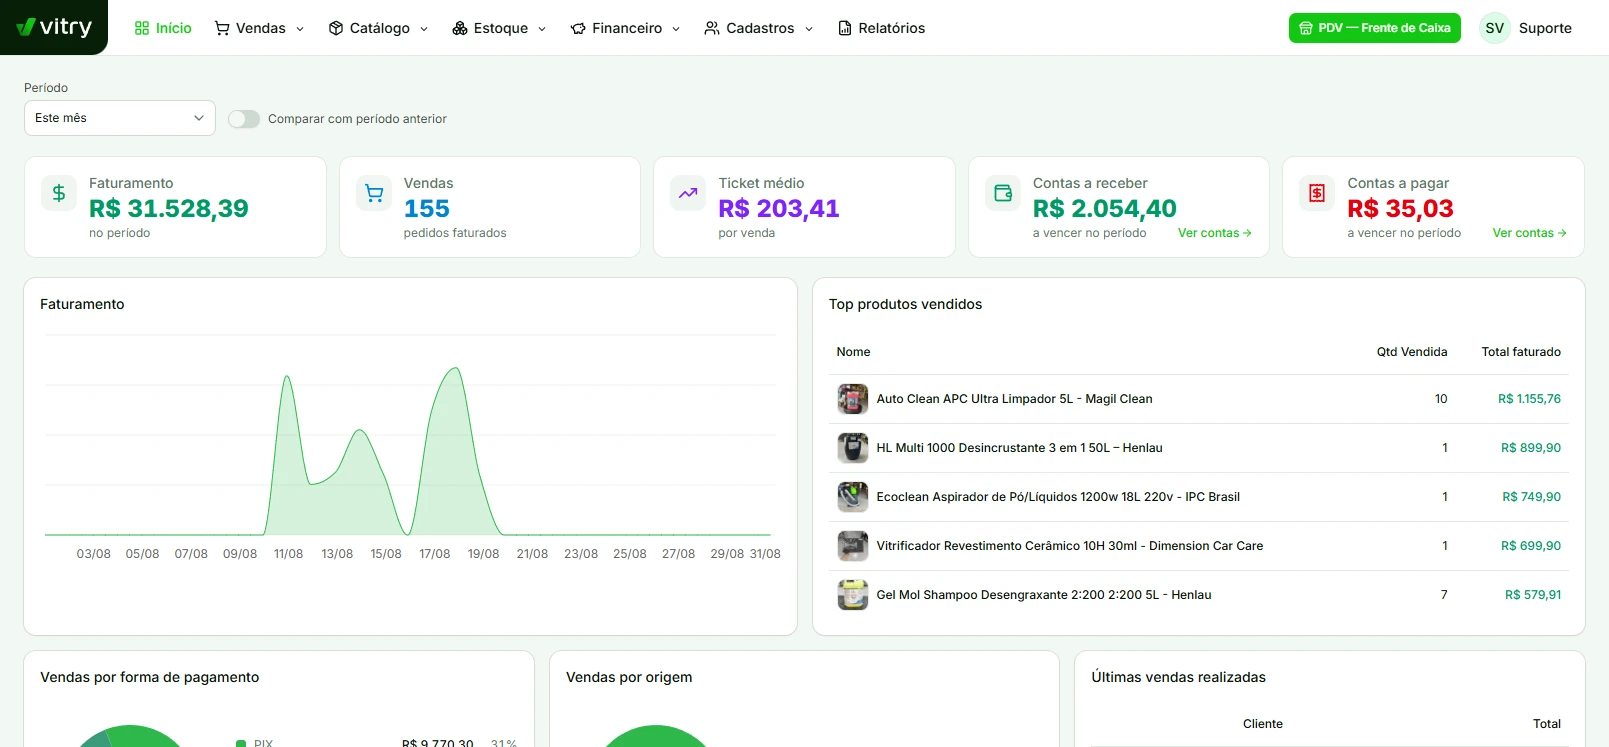Expand the Vendas menu chevron
The image size is (1609, 747).
(x=300, y=29)
